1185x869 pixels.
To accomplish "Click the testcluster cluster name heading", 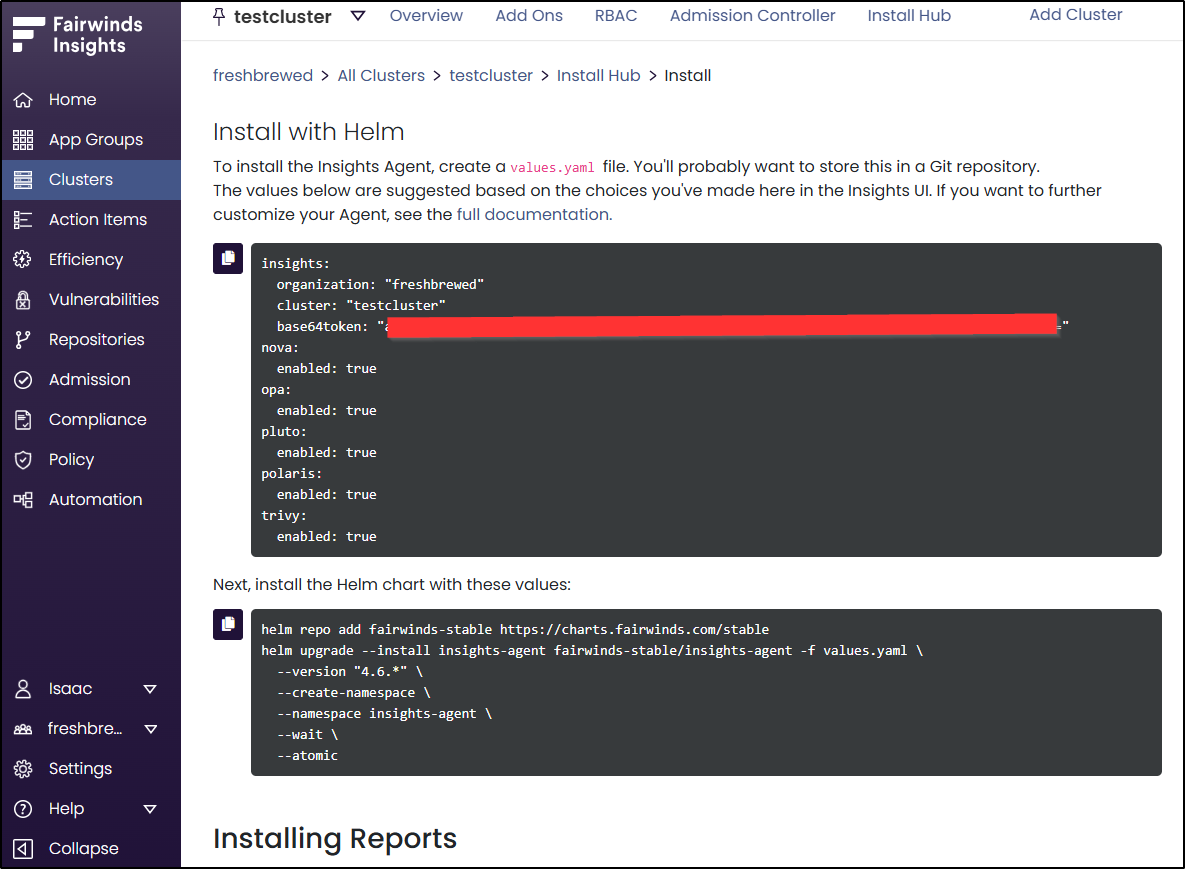I will [283, 17].
